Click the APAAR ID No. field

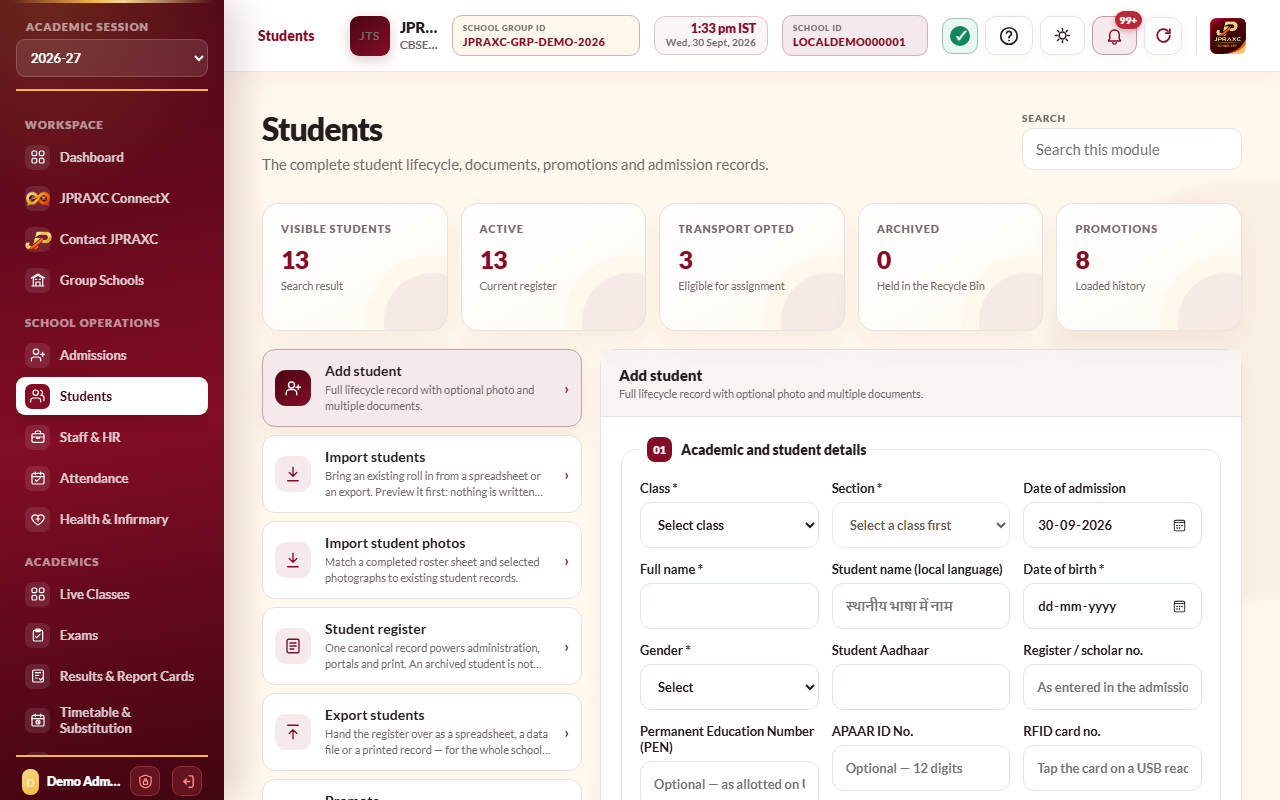tap(921, 768)
